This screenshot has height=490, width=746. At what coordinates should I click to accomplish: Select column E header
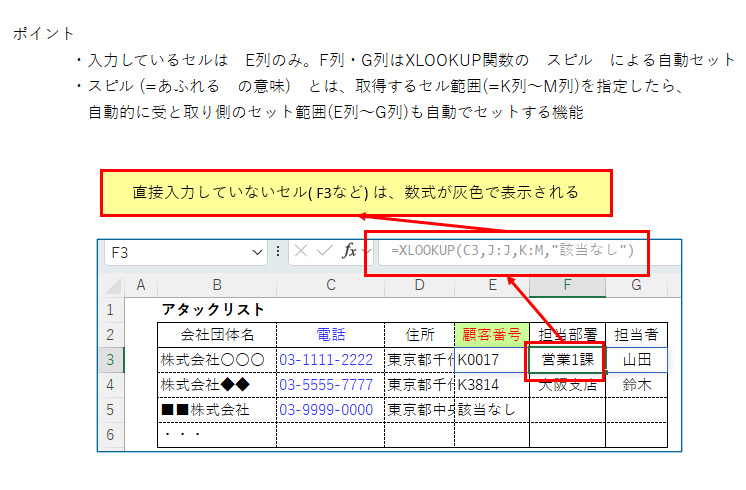pyautogui.click(x=491, y=286)
